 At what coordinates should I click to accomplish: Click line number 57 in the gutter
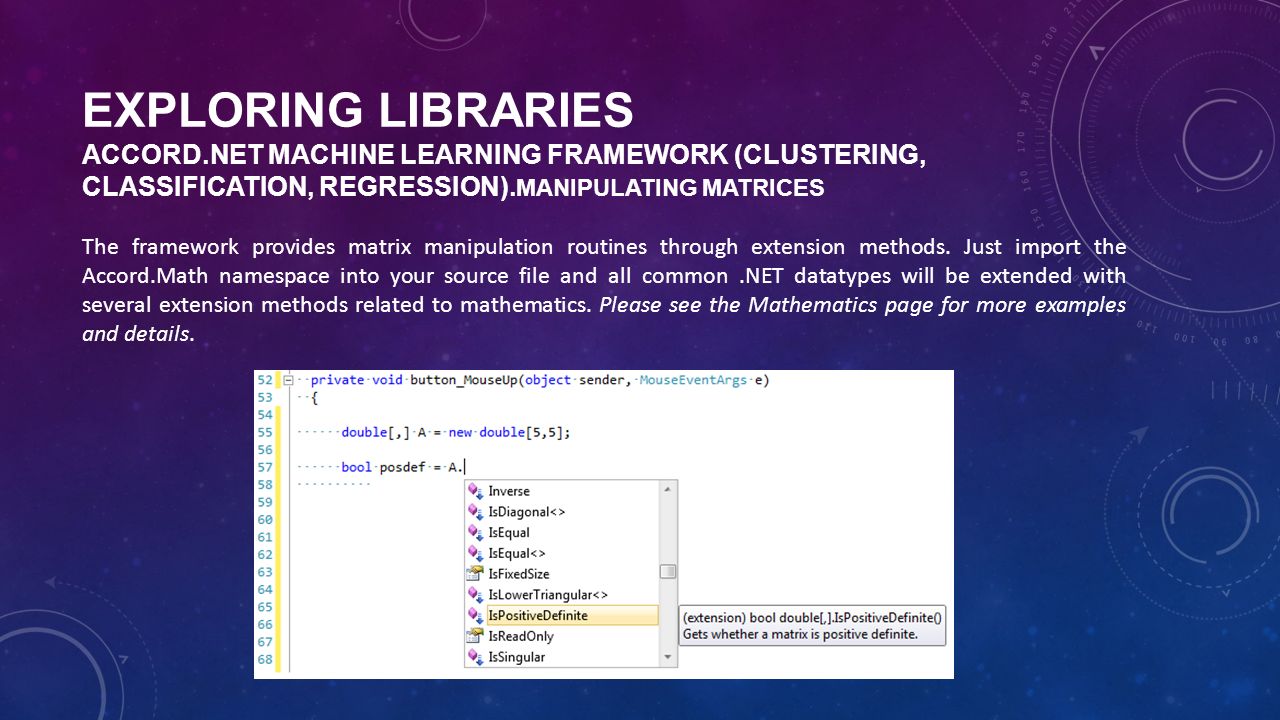tap(265, 467)
